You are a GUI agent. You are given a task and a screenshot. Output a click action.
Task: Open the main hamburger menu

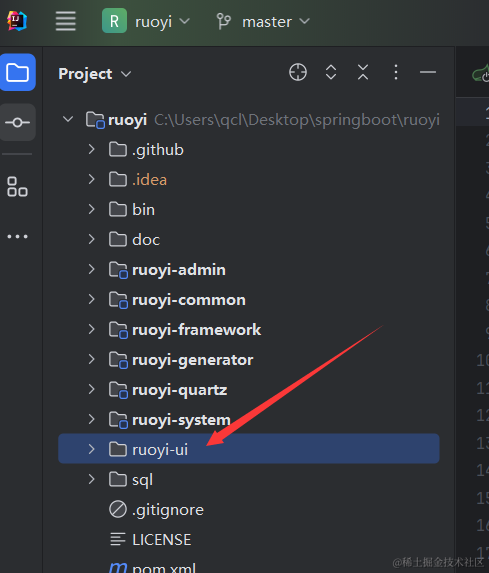(66, 21)
